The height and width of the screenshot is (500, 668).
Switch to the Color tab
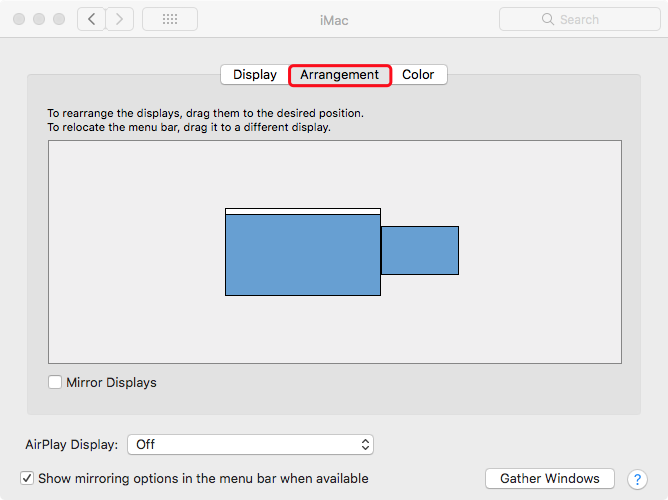[x=418, y=75]
